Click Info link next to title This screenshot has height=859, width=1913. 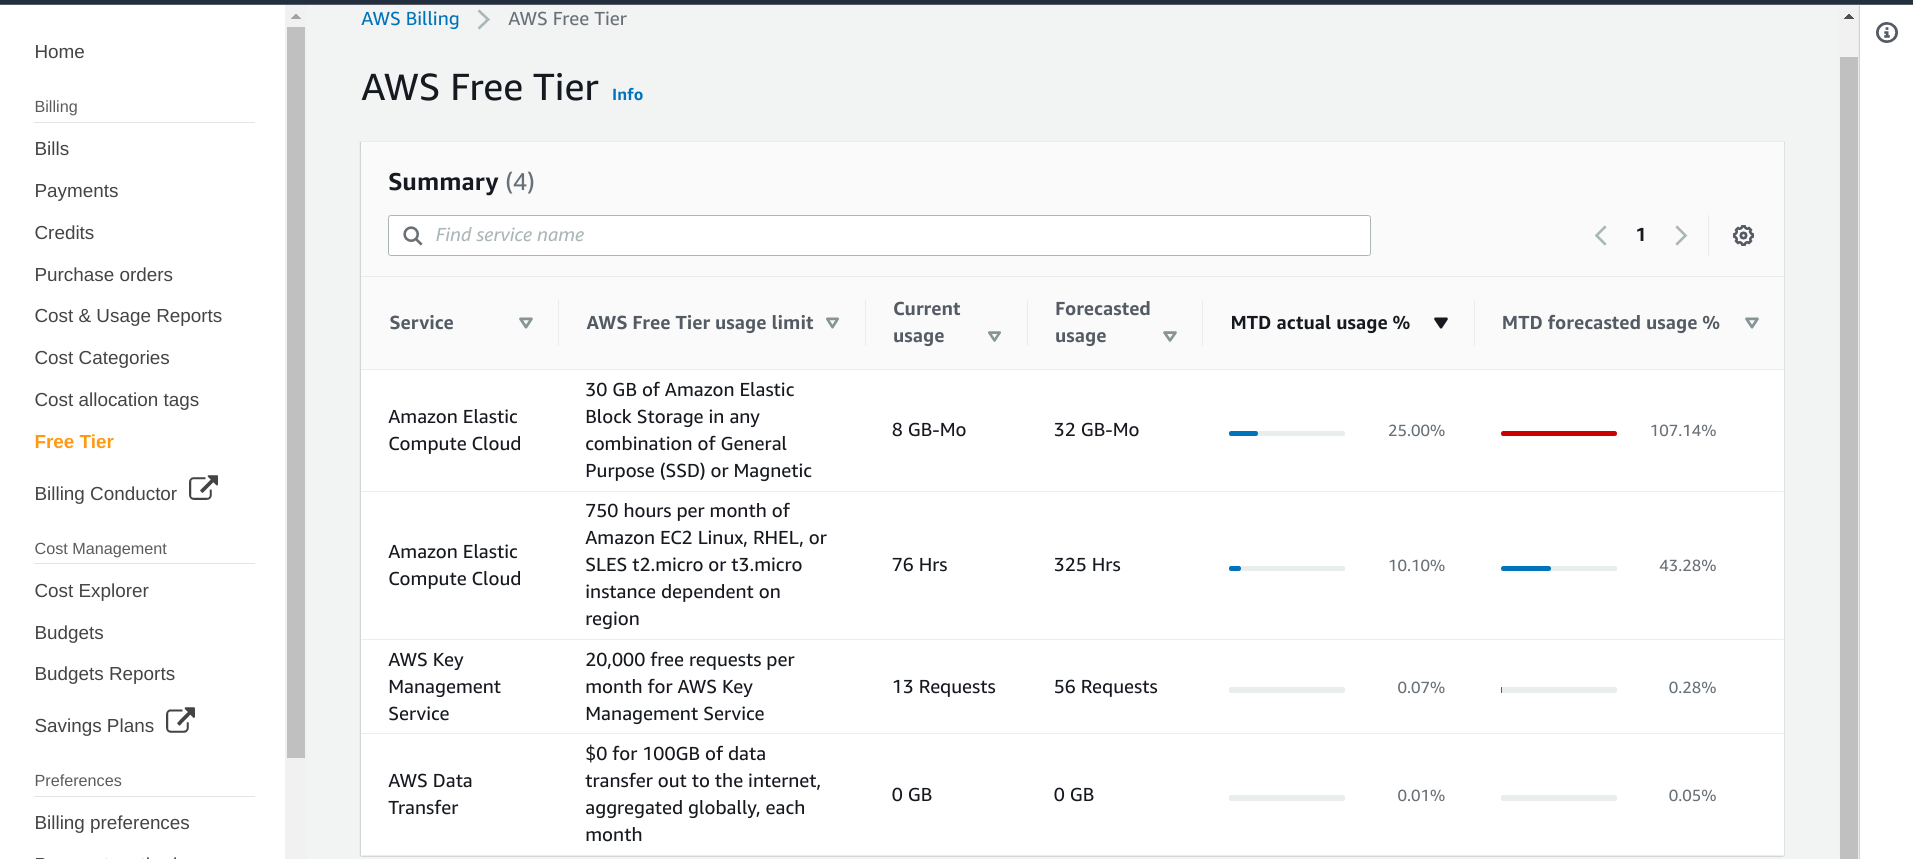click(627, 94)
